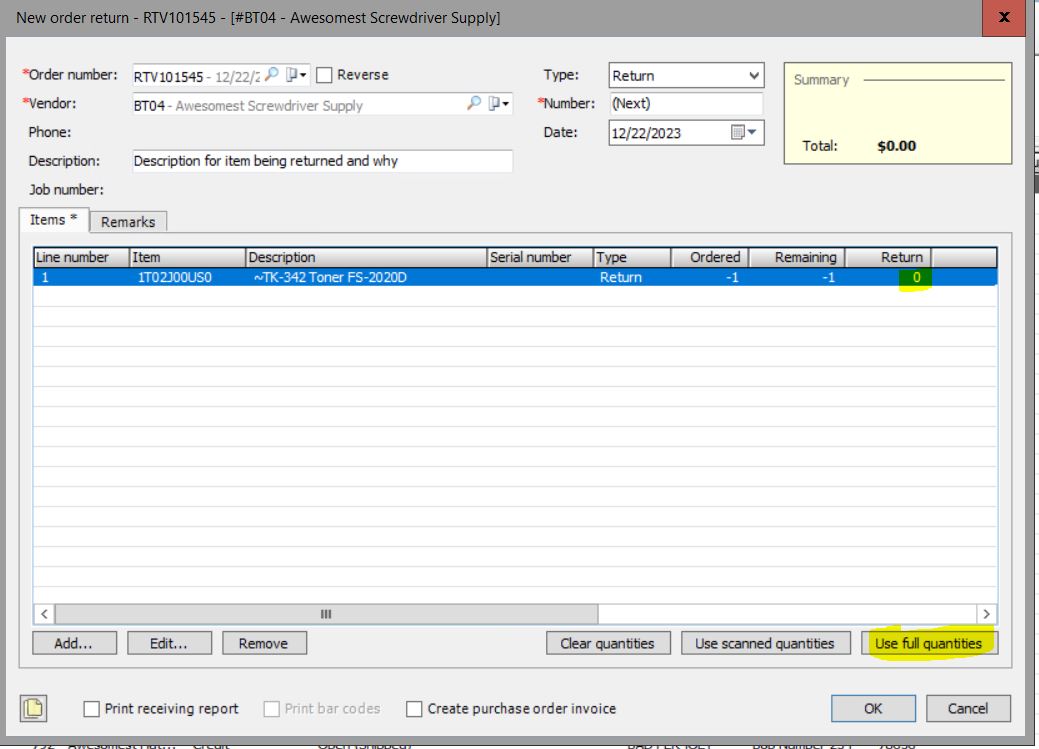Click the grid's left scroll arrow
Viewport: 1039px width, 749px height.
point(44,614)
